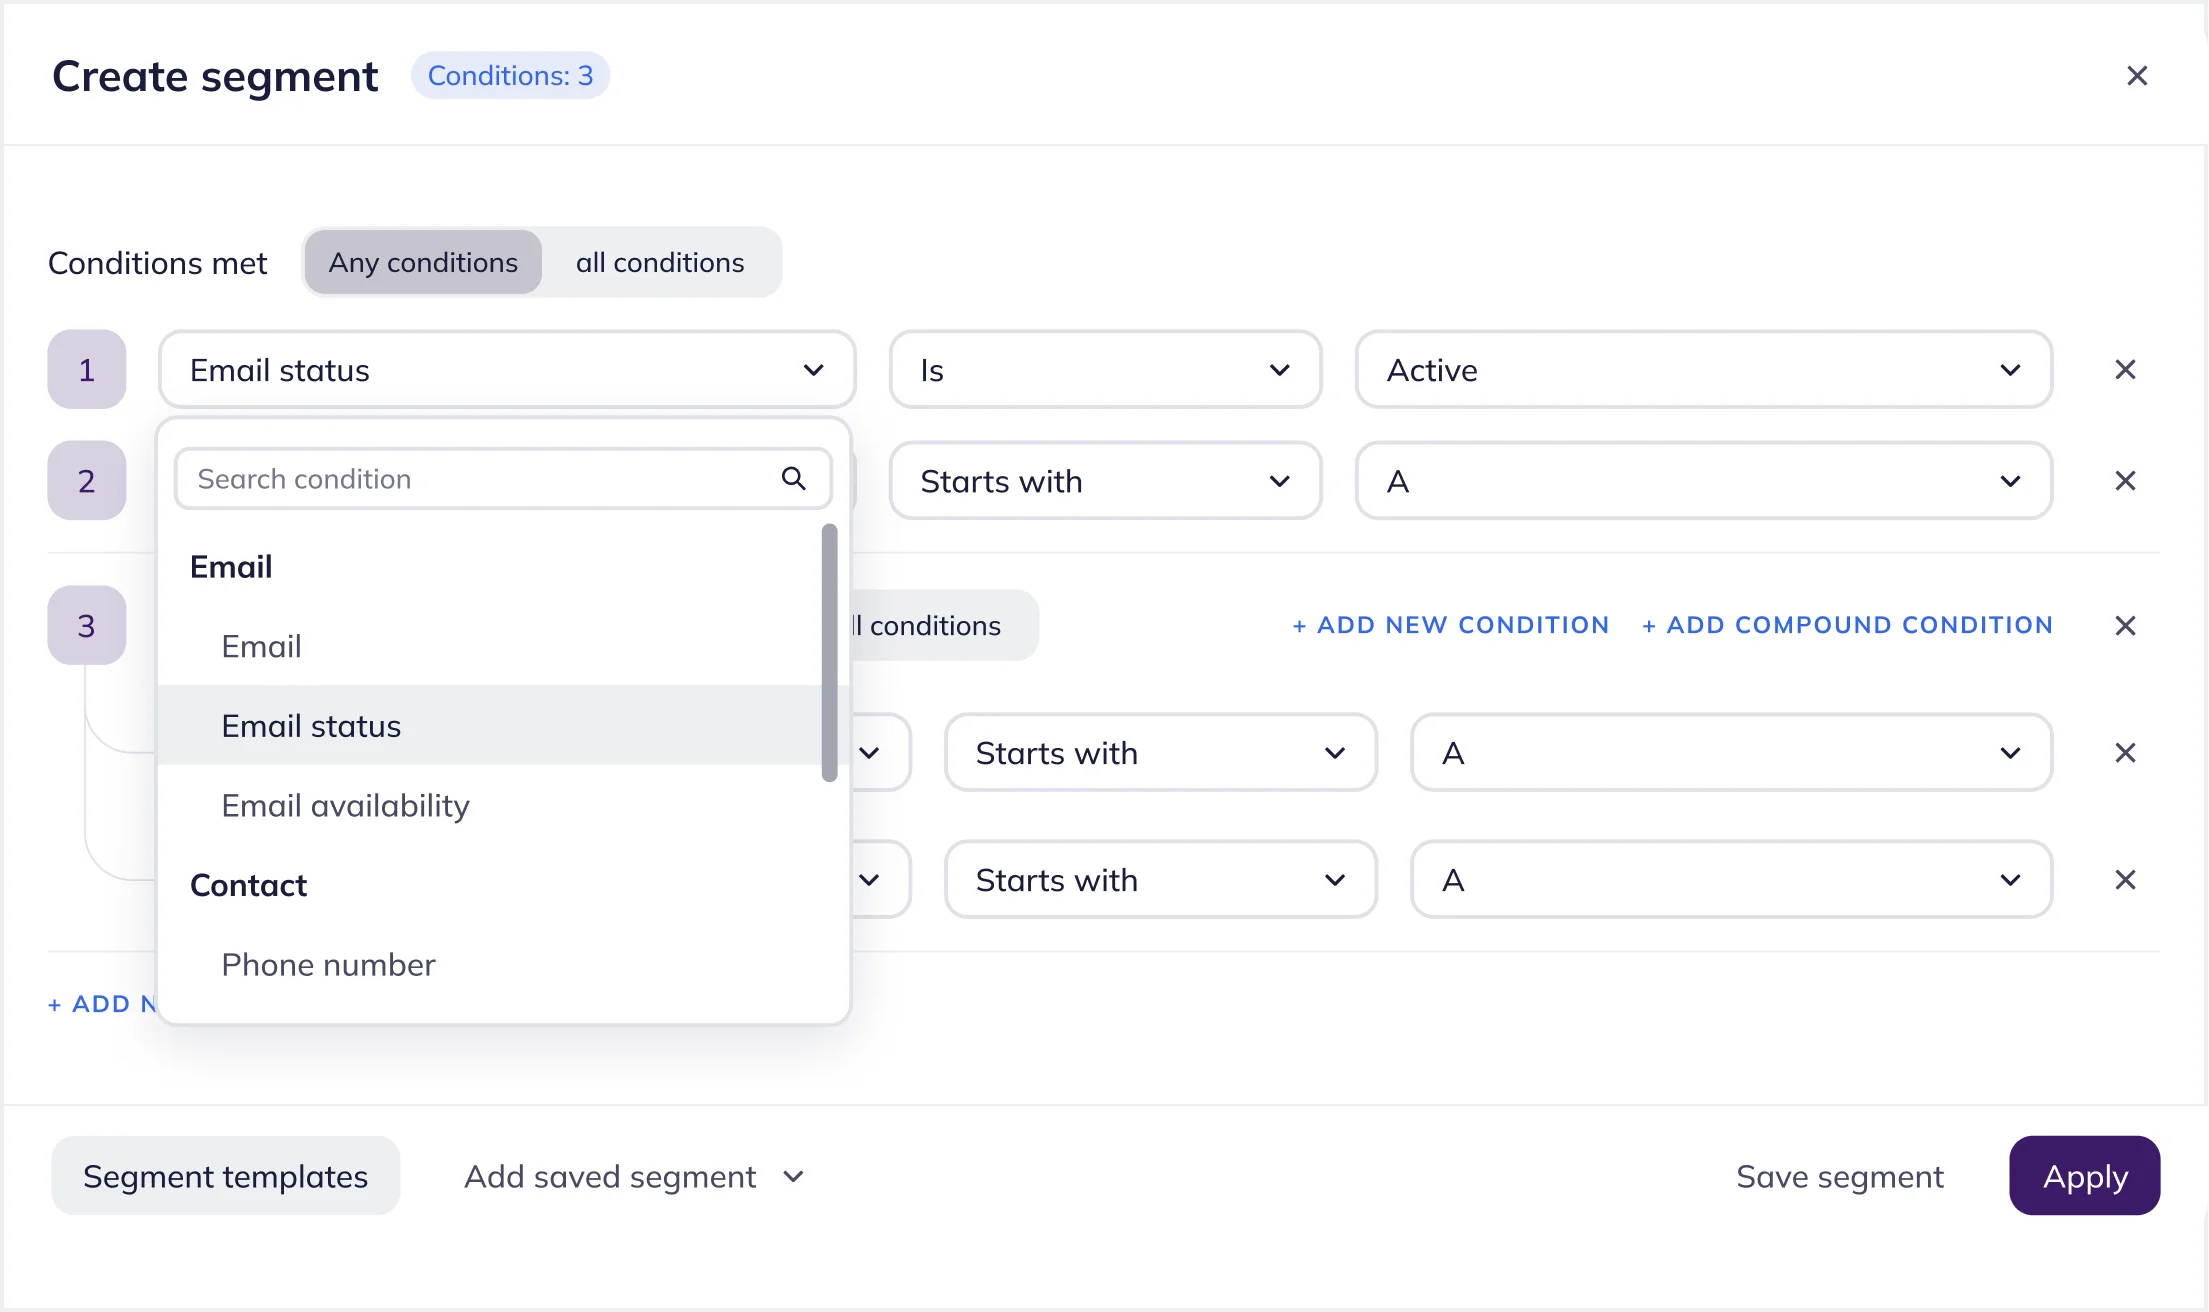The height and width of the screenshot is (1312, 2209).
Task: Remove compound condition 3 with its X icon
Action: tap(2126, 625)
